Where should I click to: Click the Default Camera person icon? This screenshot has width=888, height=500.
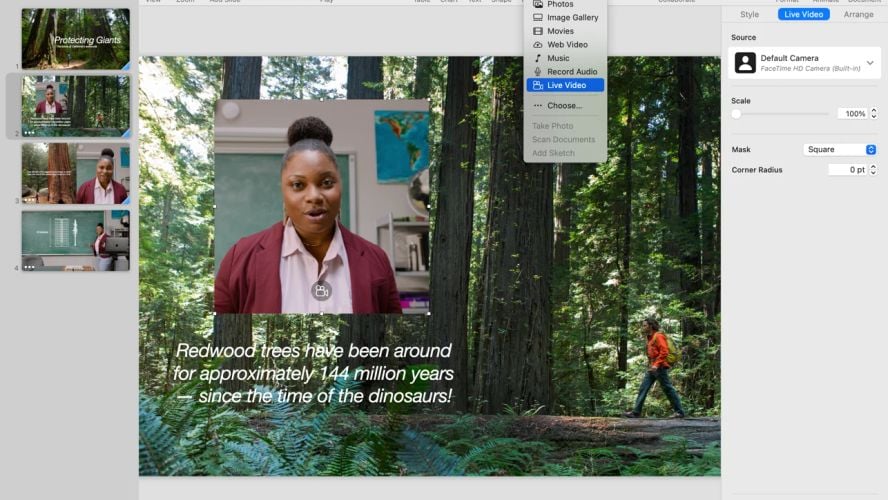[x=745, y=62]
